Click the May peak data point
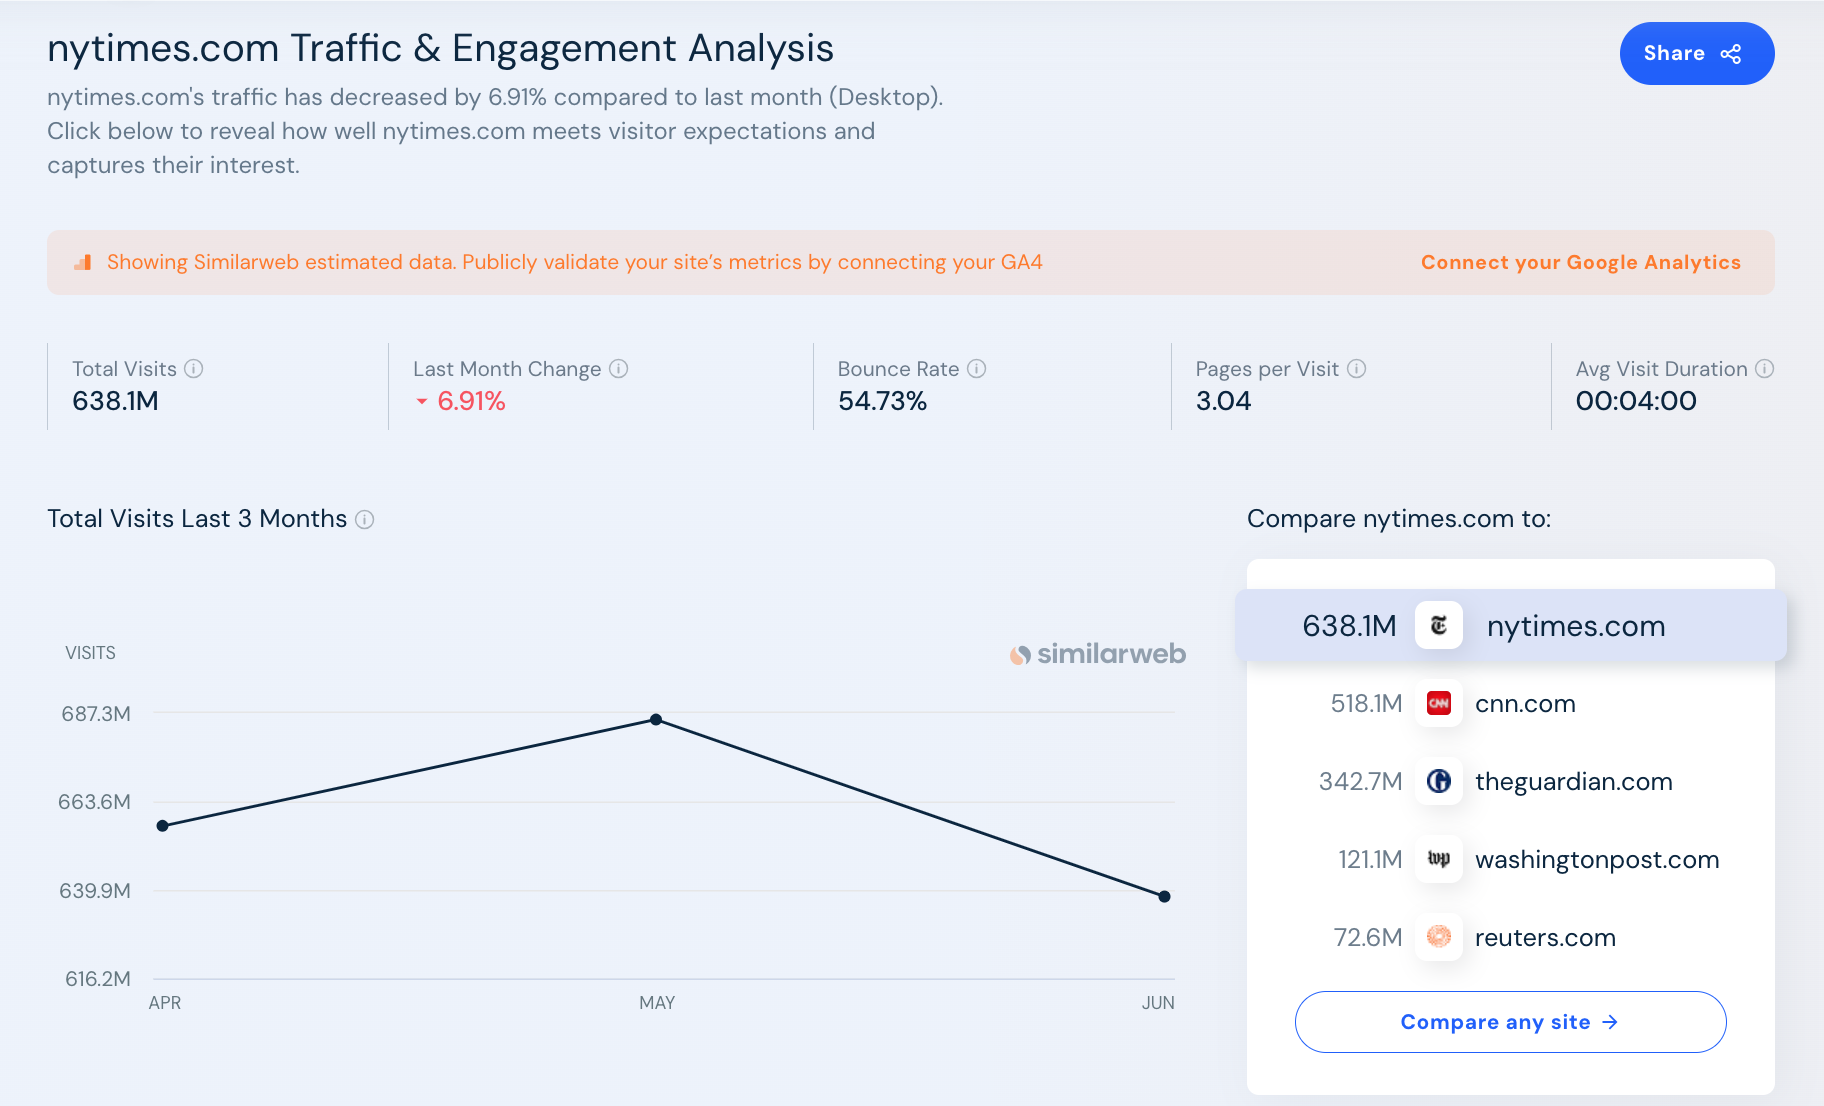1824x1106 pixels. pyautogui.click(x=656, y=720)
